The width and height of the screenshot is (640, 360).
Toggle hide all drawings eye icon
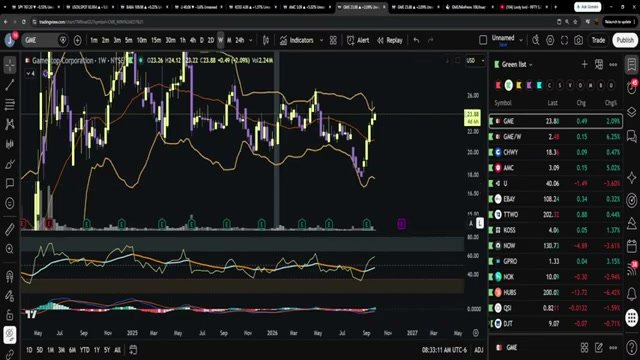[x=10, y=335]
